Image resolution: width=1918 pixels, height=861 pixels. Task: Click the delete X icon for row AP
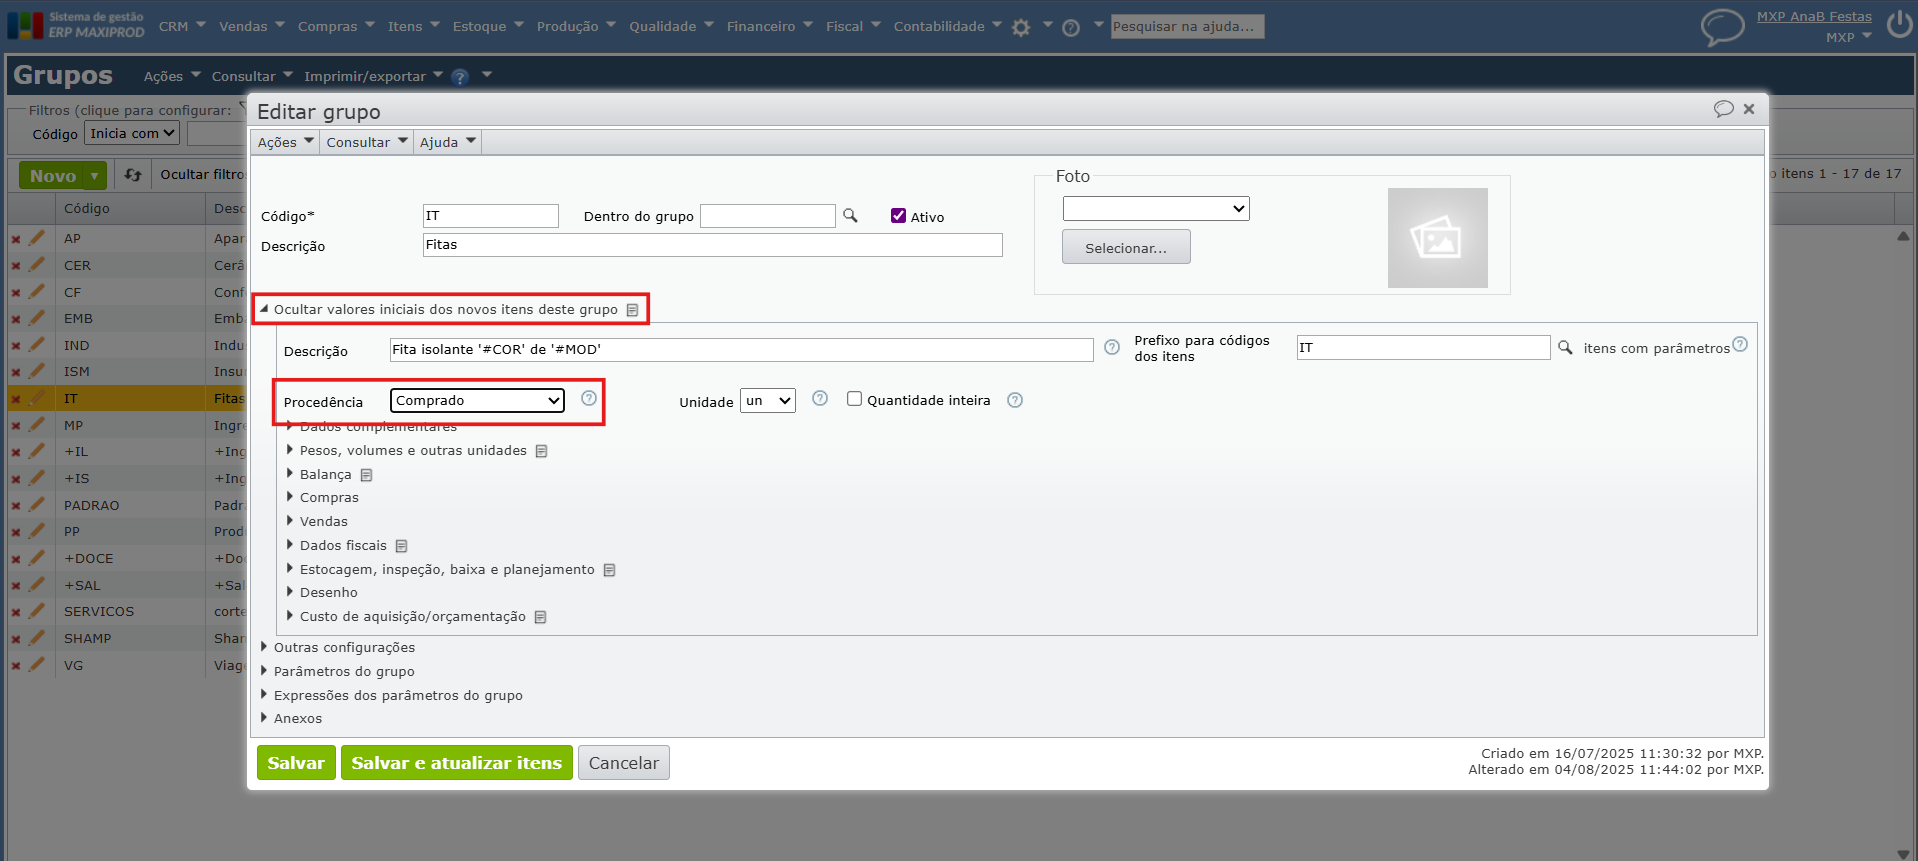(16, 239)
